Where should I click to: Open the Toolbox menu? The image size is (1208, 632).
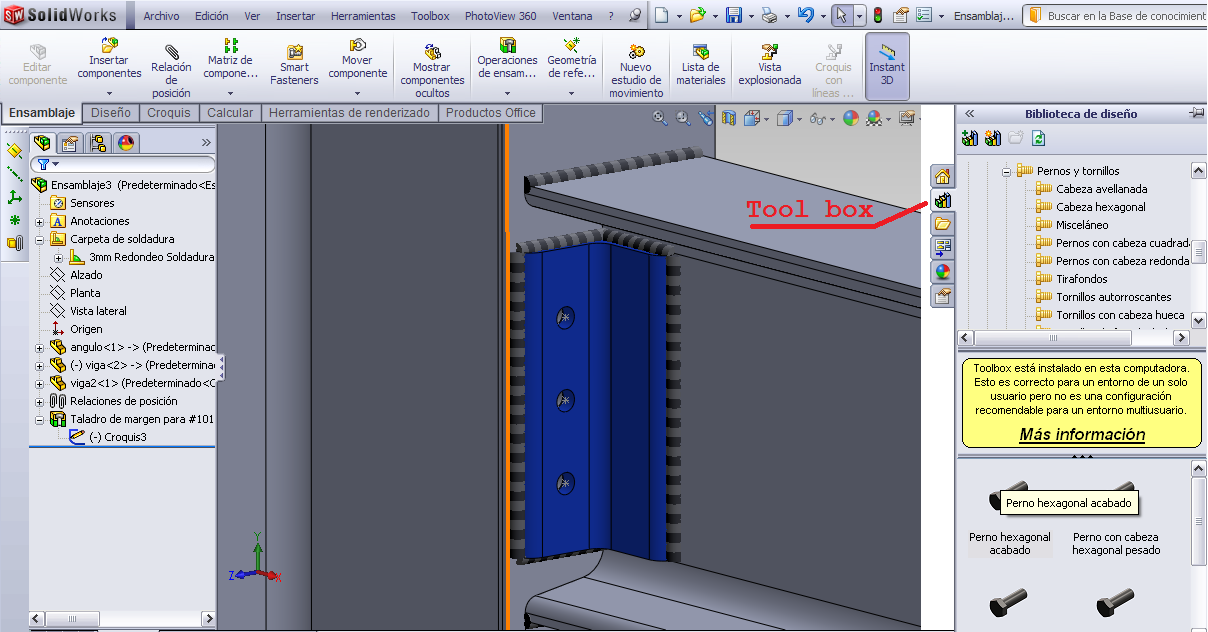(x=430, y=16)
